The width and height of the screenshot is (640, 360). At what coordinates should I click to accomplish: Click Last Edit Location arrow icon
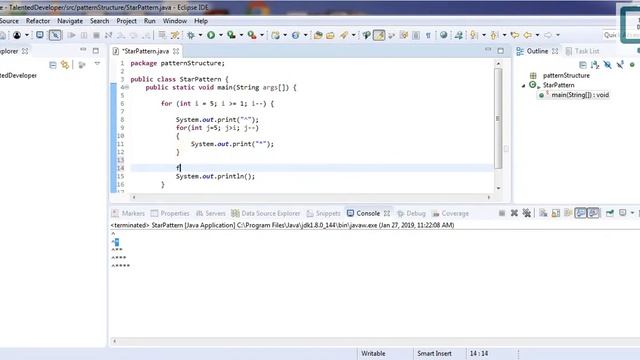click(x=515, y=36)
